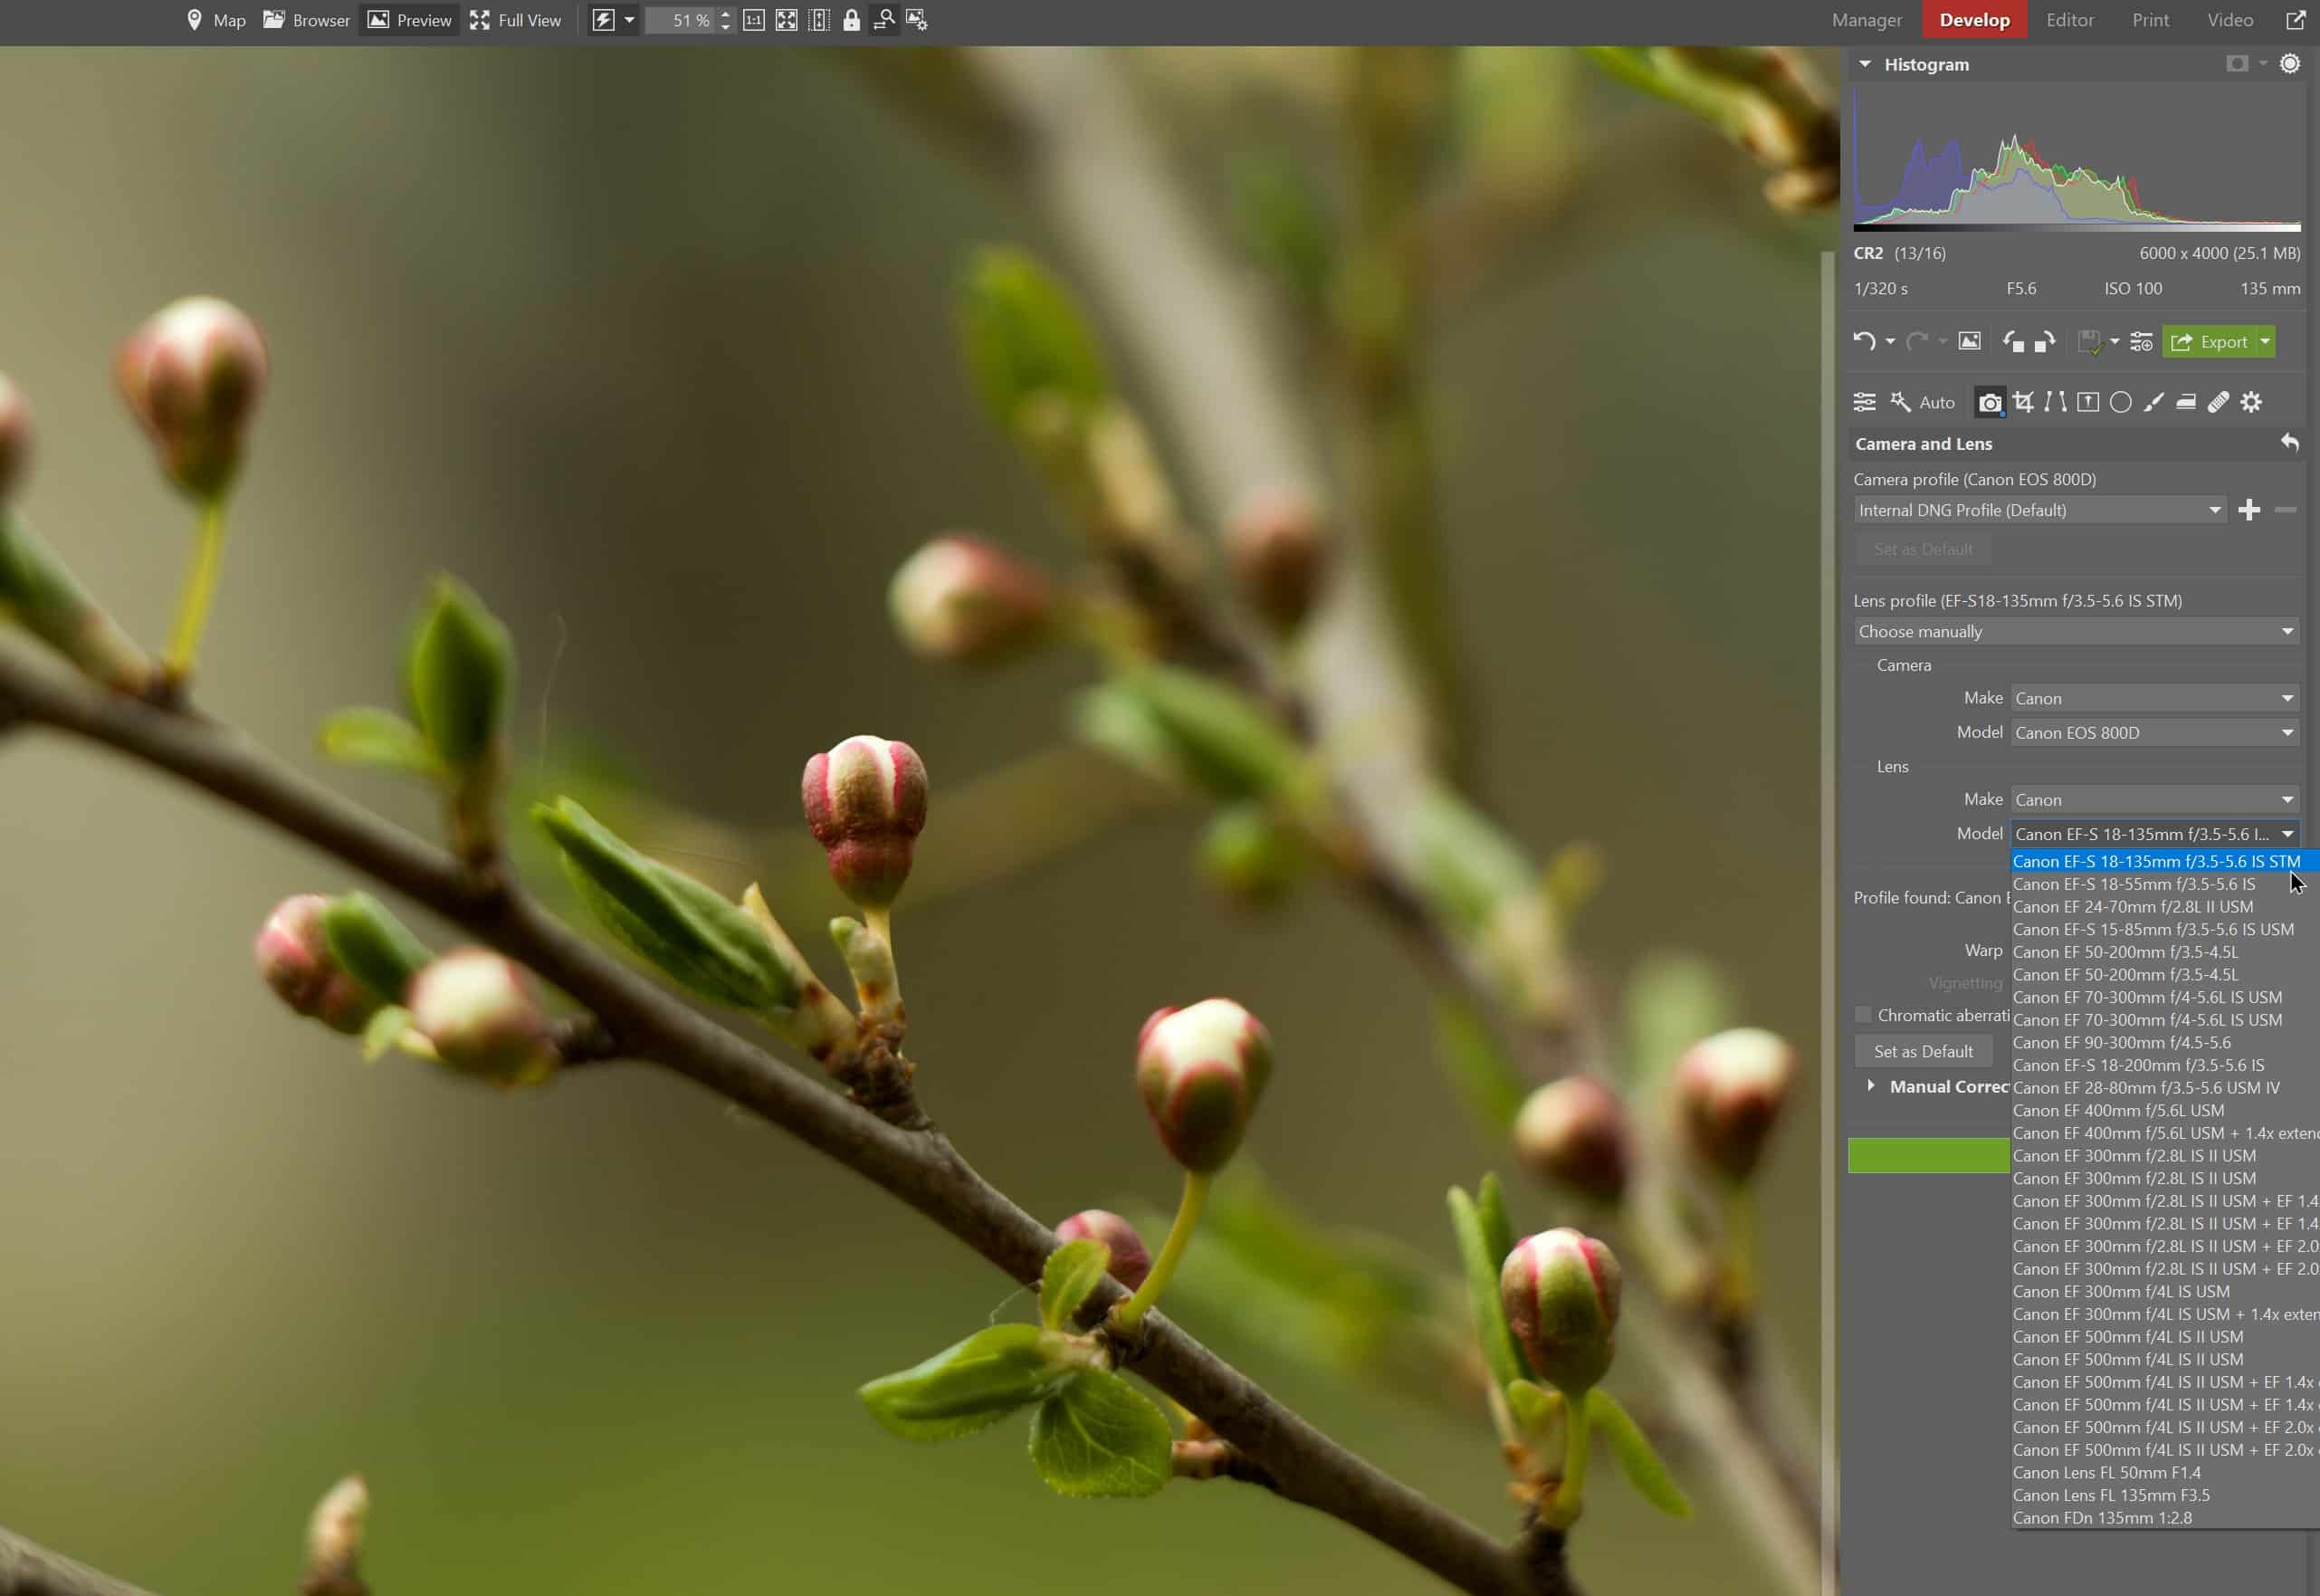The width and height of the screenshot is (2320, 1596).
Task: Select the Retouching bandage tool icon
Action: tap(2218, 402)
